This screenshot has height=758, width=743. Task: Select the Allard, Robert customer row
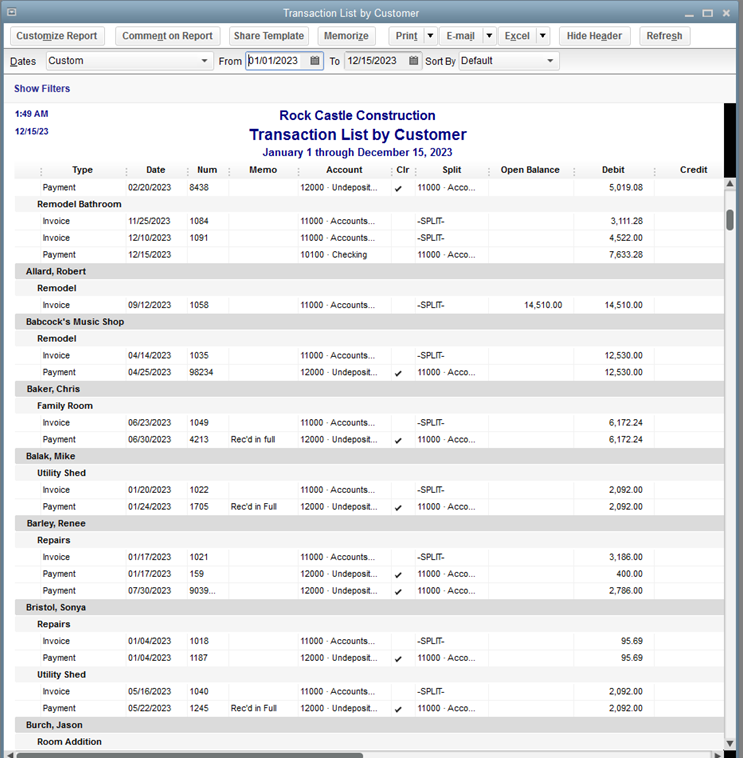click(369, 271)
